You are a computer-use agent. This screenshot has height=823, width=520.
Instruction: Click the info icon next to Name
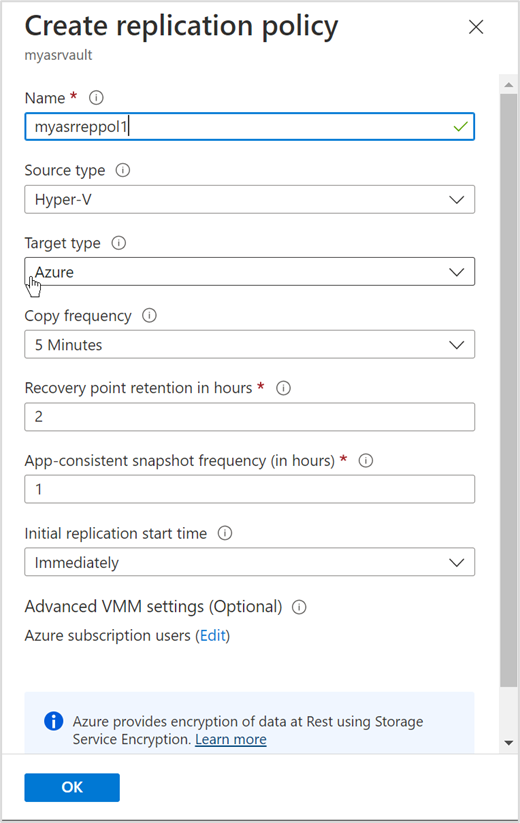[96, 98]
